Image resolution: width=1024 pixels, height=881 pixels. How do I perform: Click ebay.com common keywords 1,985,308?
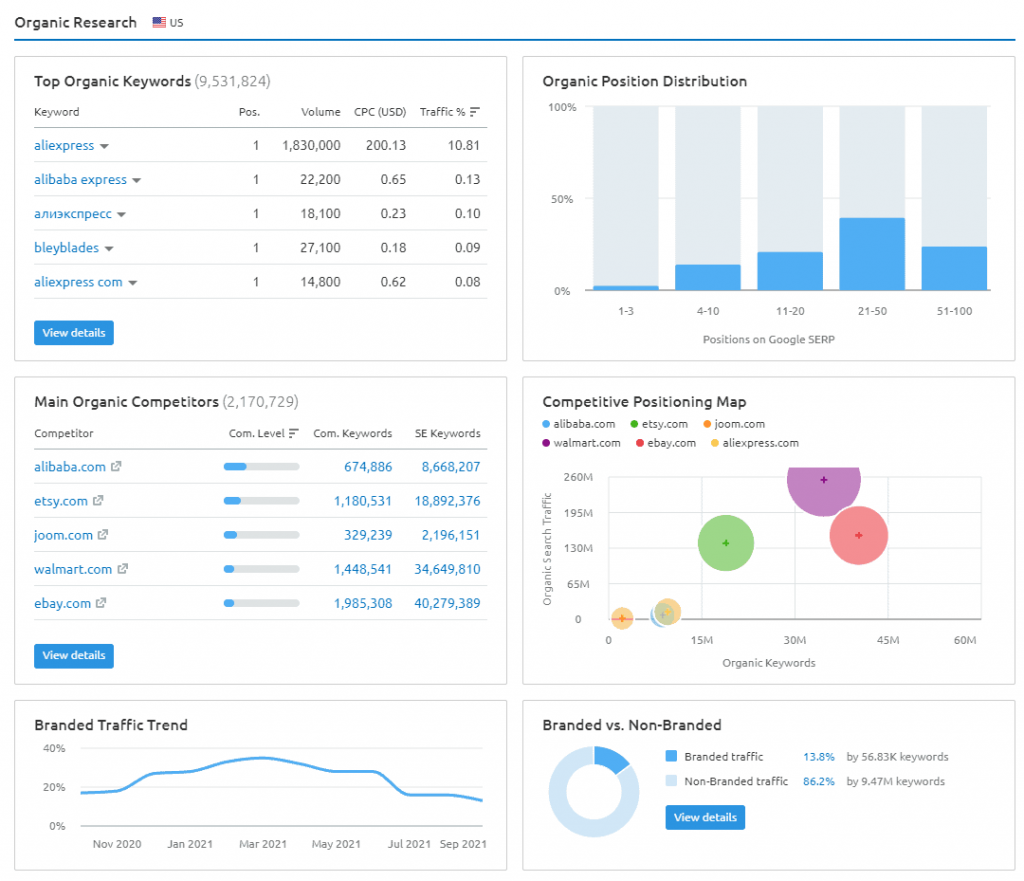pyautogui.click(x=363, y=603)
